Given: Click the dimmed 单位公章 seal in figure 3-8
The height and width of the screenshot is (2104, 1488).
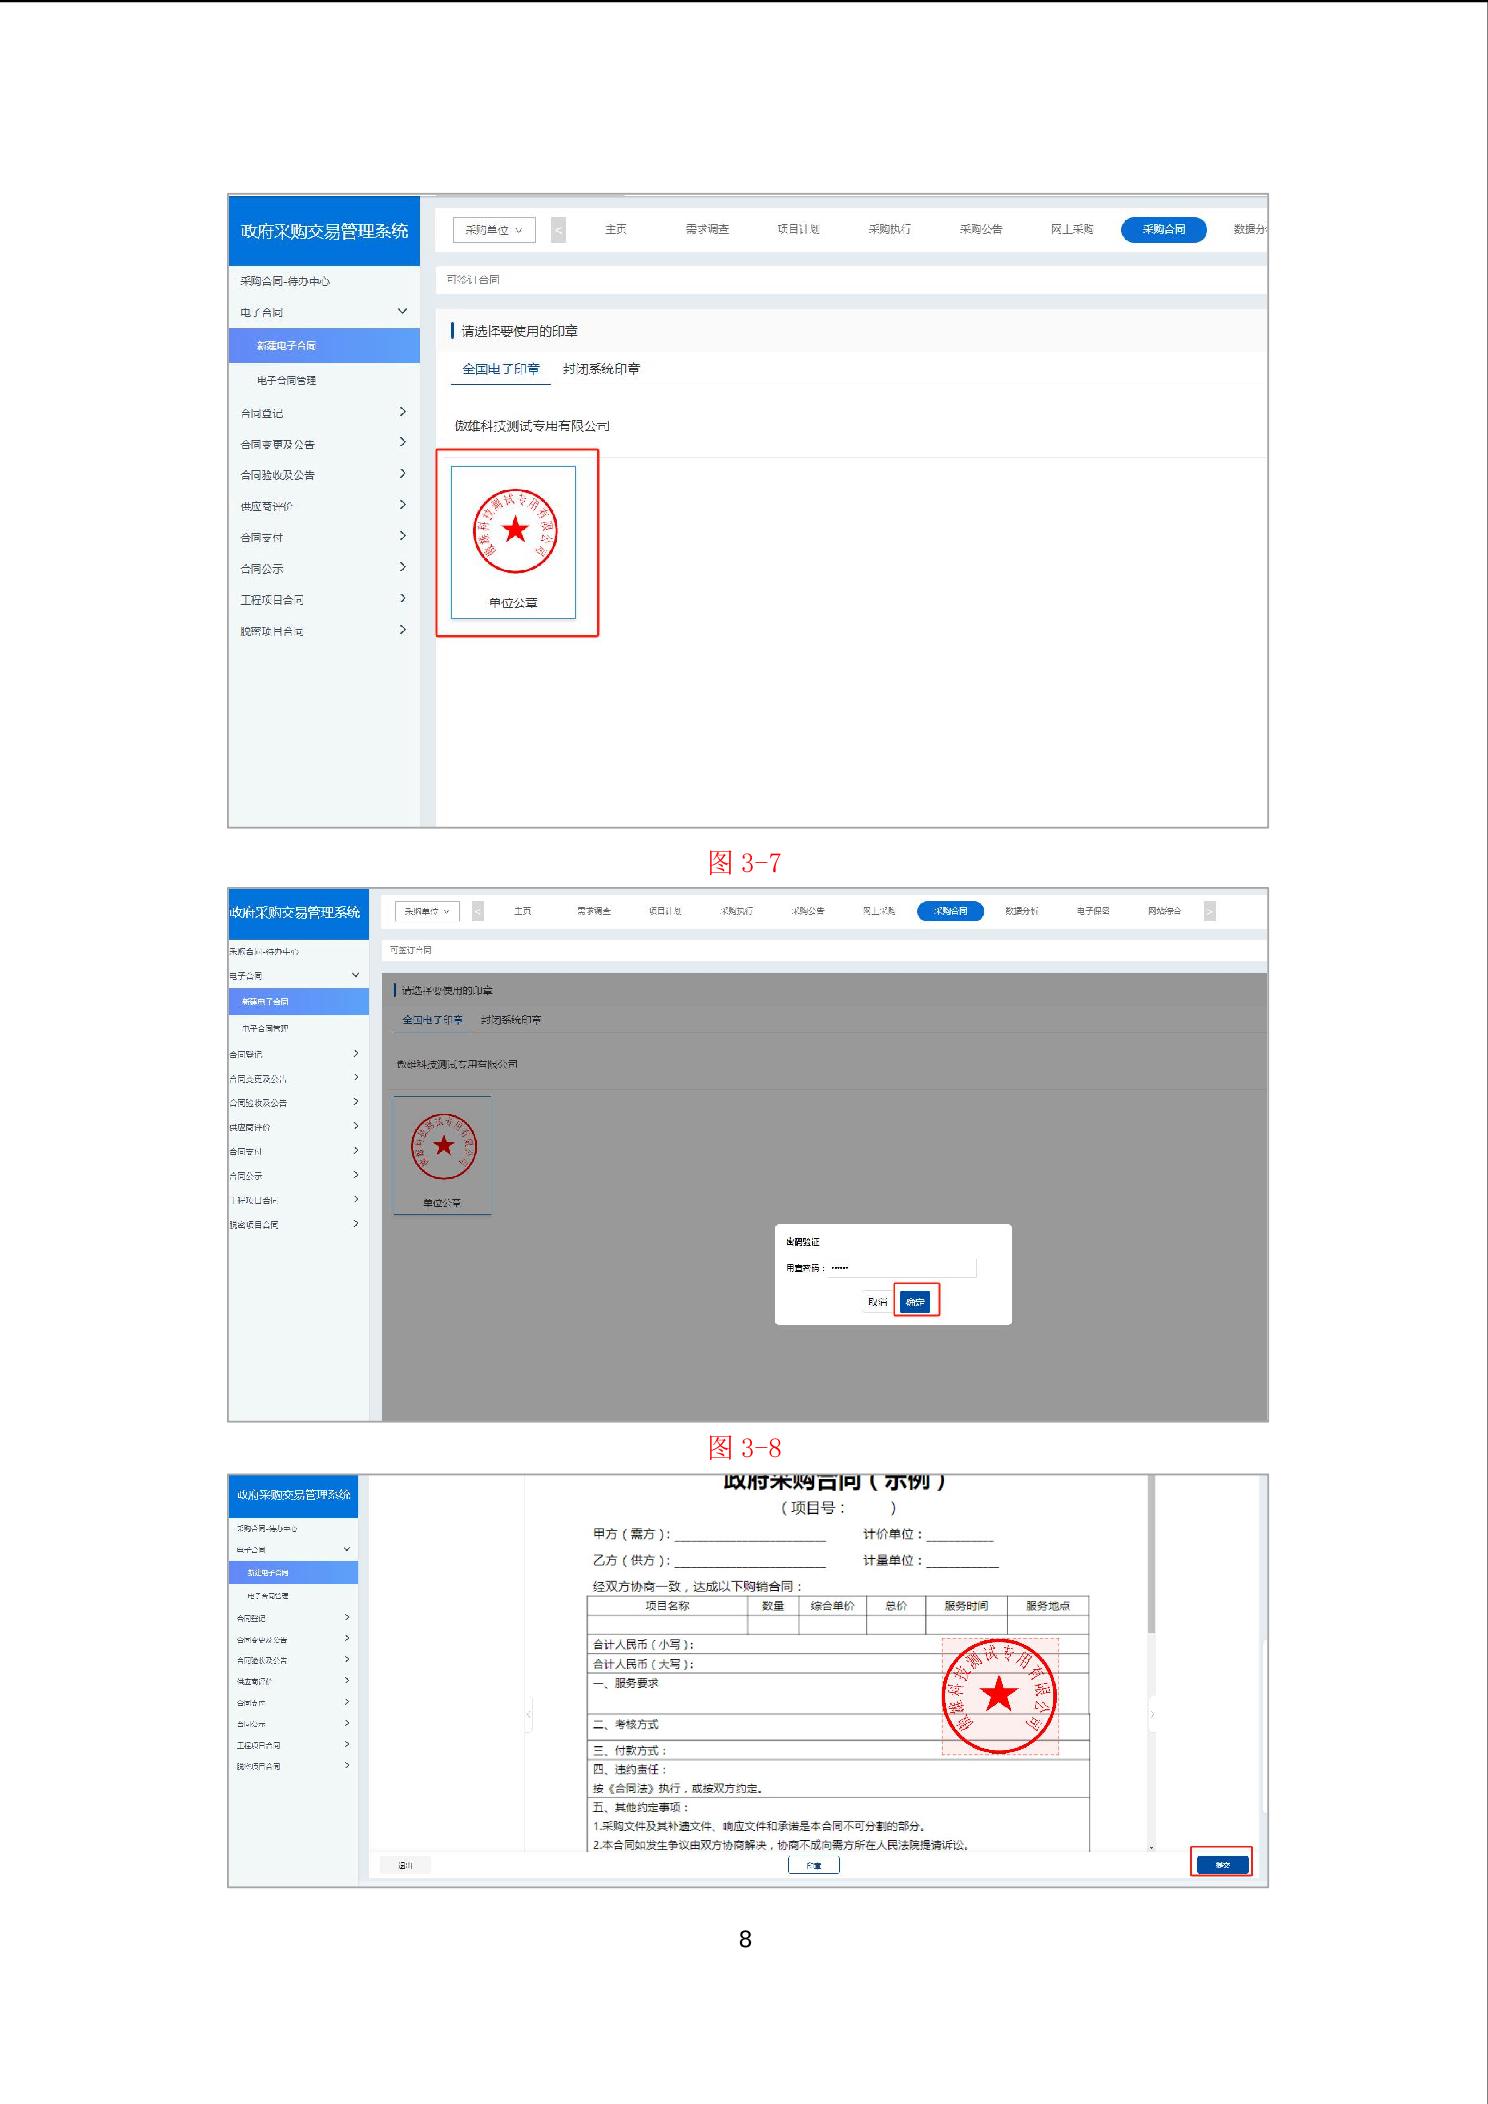Looking at the screenshot, I should tap(443, 1154).
